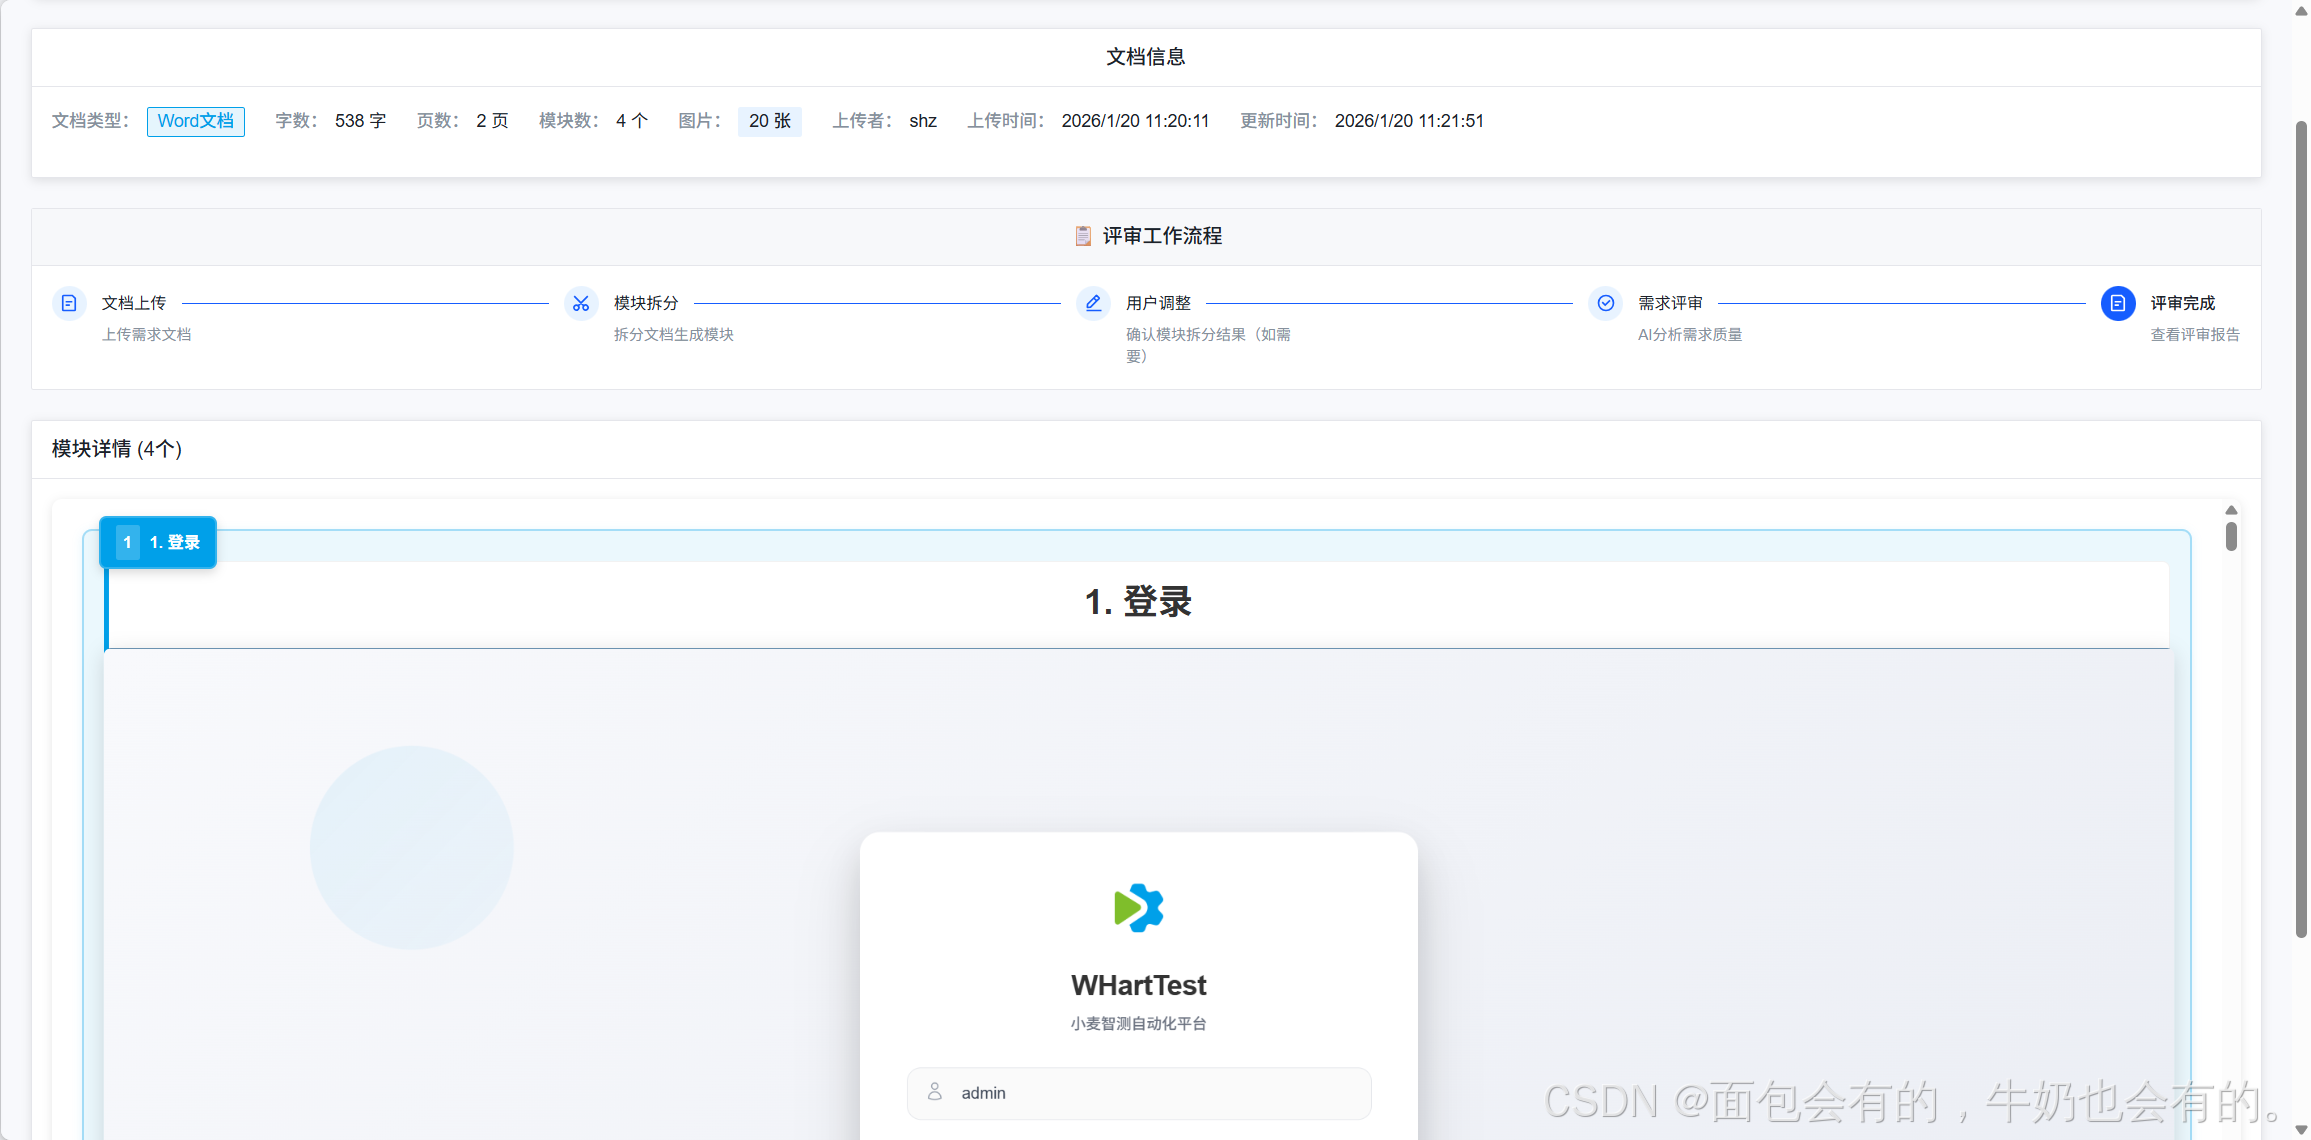Viewport: 2311px width, 1140px height.
Task: Click the 1. 登录 module heading
Action: tap(1138, 602)
